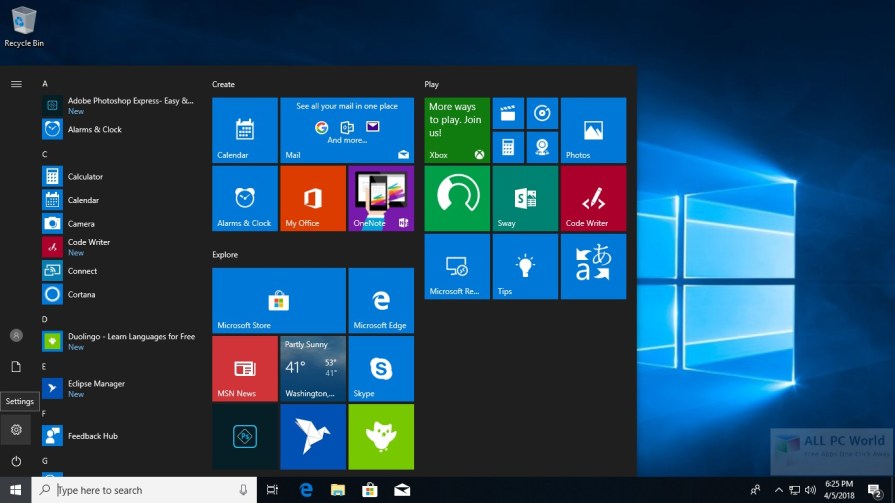Open the Calculator small tile in Play group

tap(508, 147)
